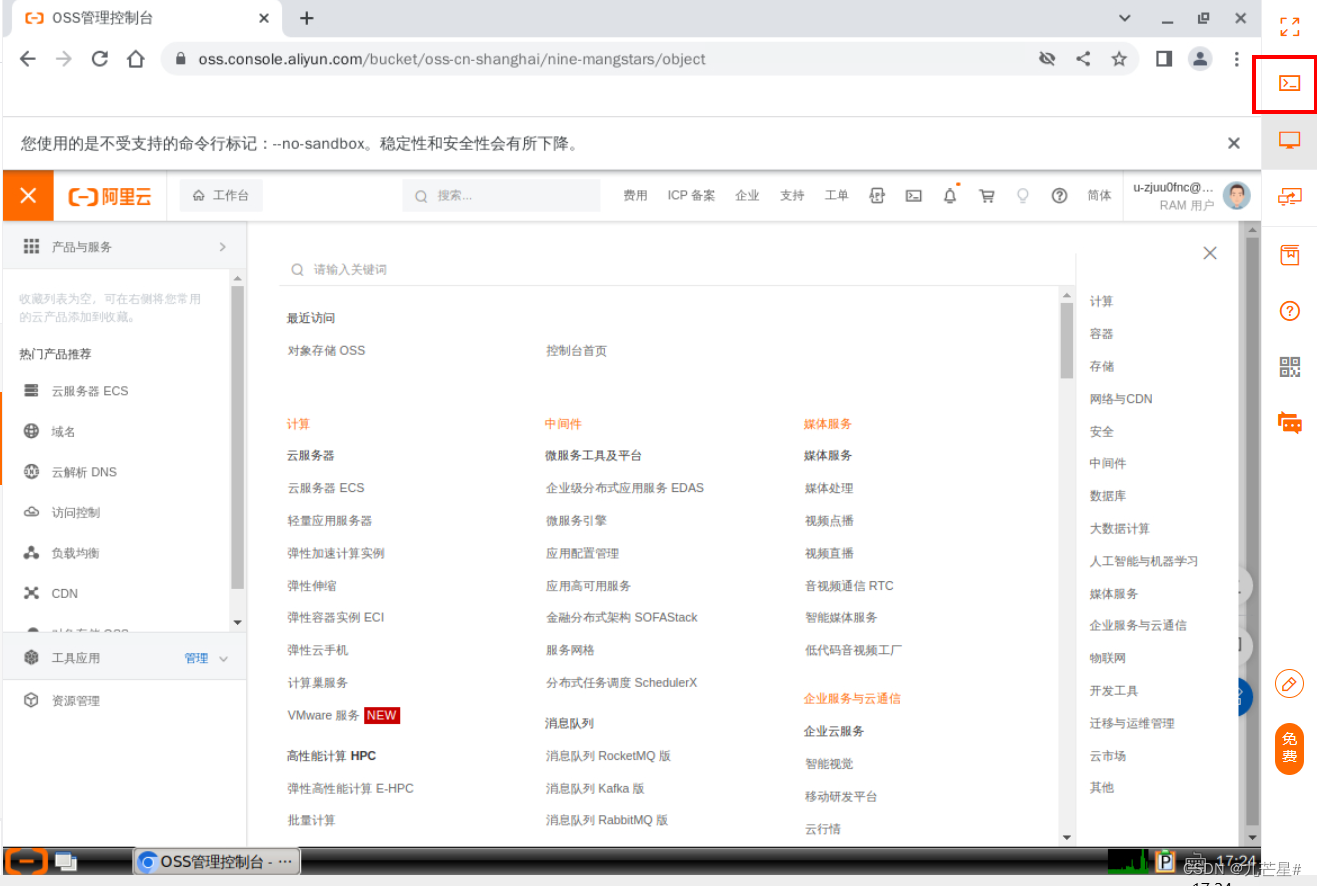The width and height of the screenshot is (1317, 886).
Task: Open the shopping cart icon
Action: click(986, 196)
